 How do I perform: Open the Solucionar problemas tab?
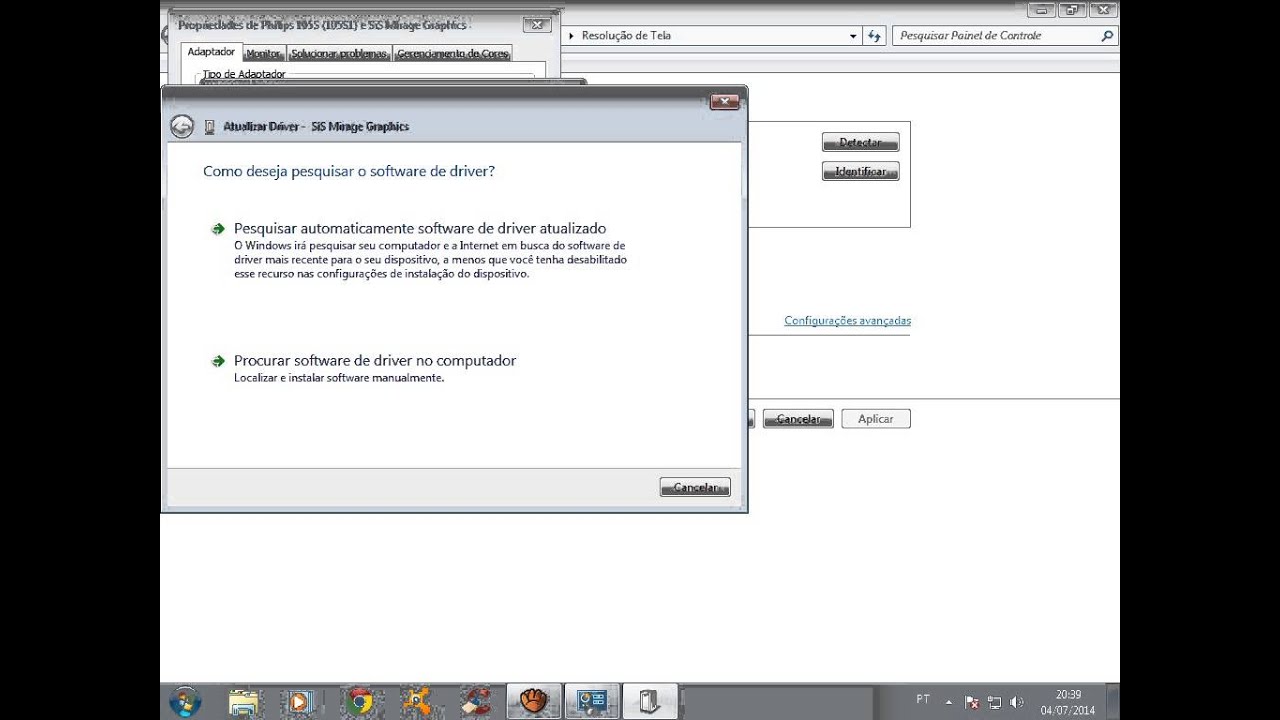click(x=339, y=54)
